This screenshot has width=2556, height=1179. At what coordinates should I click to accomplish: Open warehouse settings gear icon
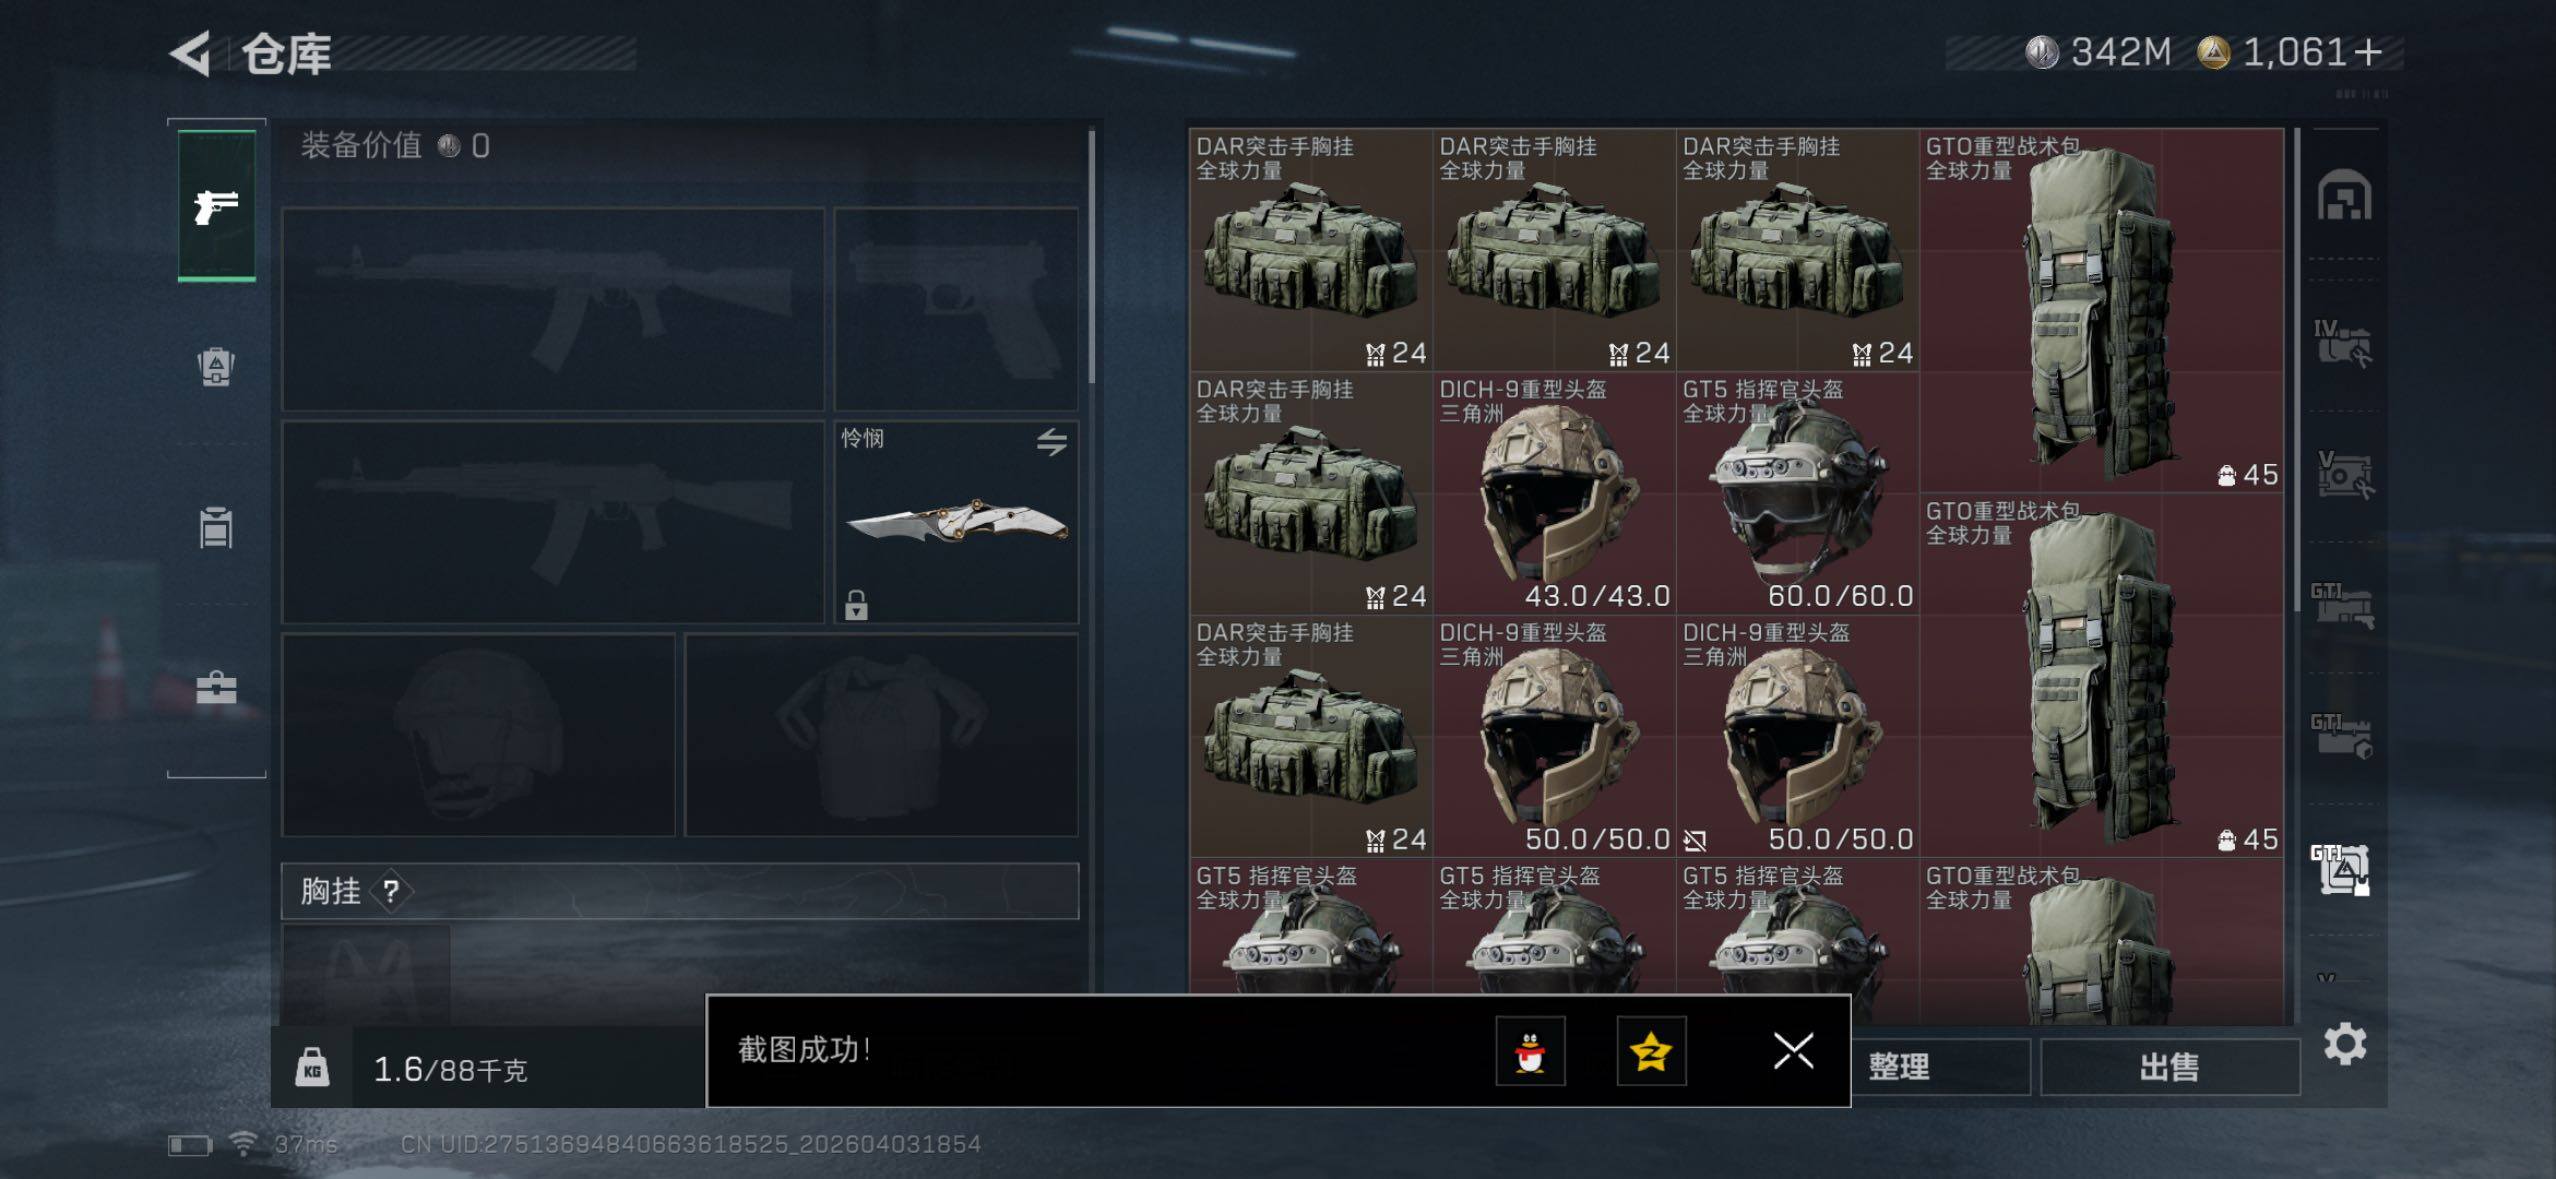2345,1045
